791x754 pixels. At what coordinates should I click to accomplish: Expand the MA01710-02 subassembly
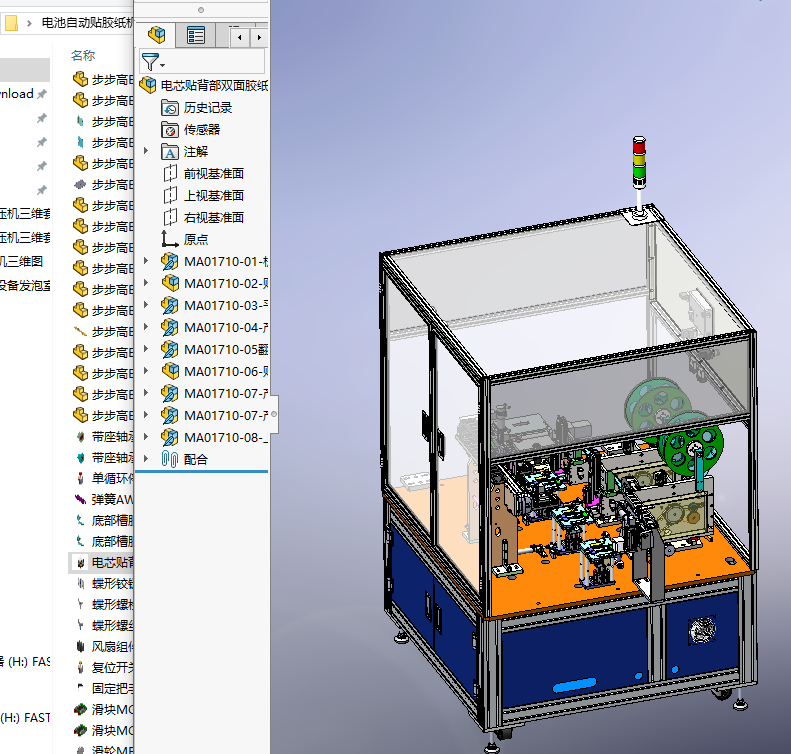pos(146,282)
